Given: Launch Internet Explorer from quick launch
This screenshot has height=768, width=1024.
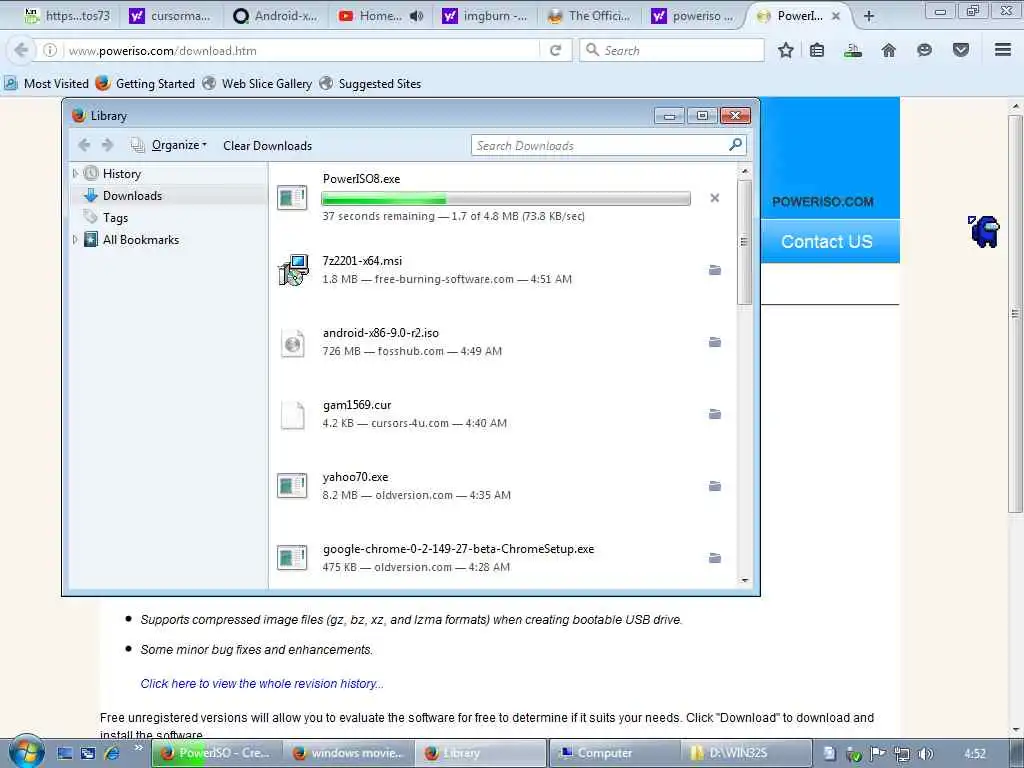Looking at the screenshot, I should [112, 753].
